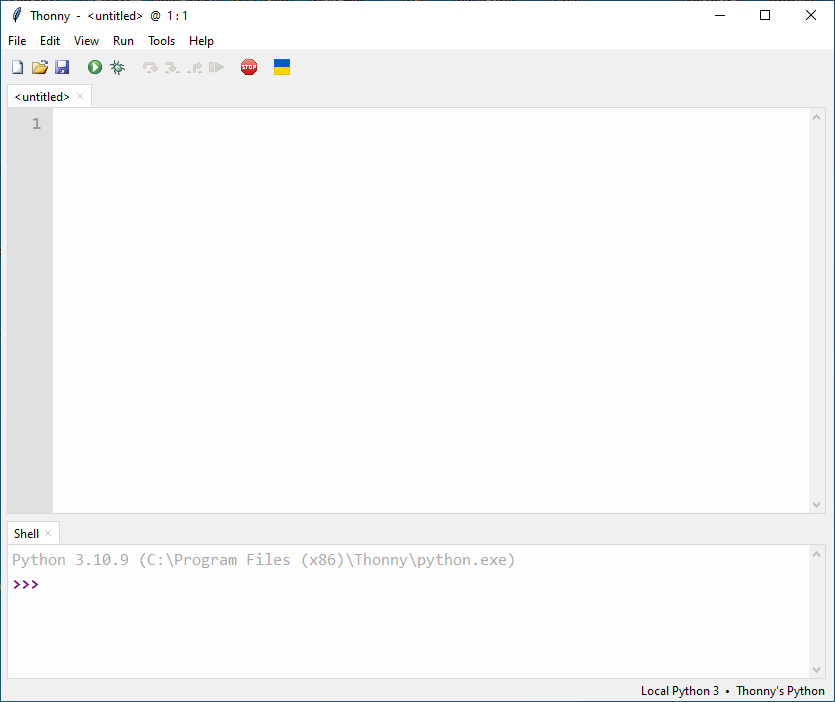Screen dimensions: 835x702
Task: Place the cursor on editor line 1
Action: (400, 124)
